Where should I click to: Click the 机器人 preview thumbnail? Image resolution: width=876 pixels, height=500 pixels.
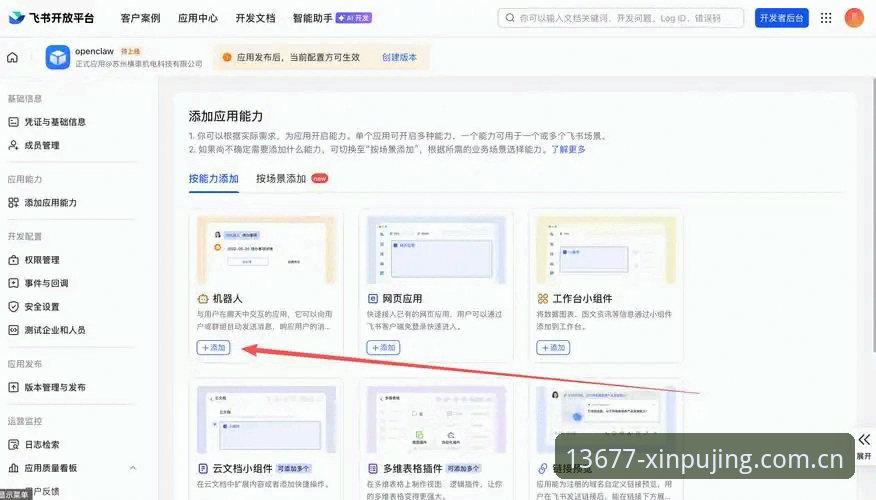click(266, 250)
